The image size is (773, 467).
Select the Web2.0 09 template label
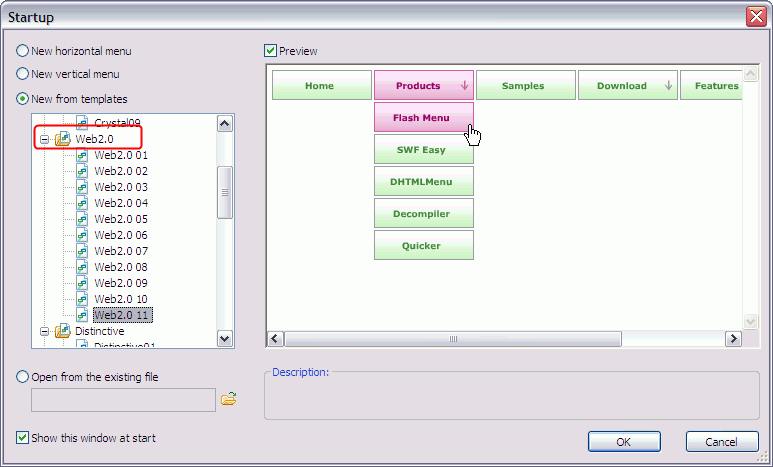coord(121,283)
